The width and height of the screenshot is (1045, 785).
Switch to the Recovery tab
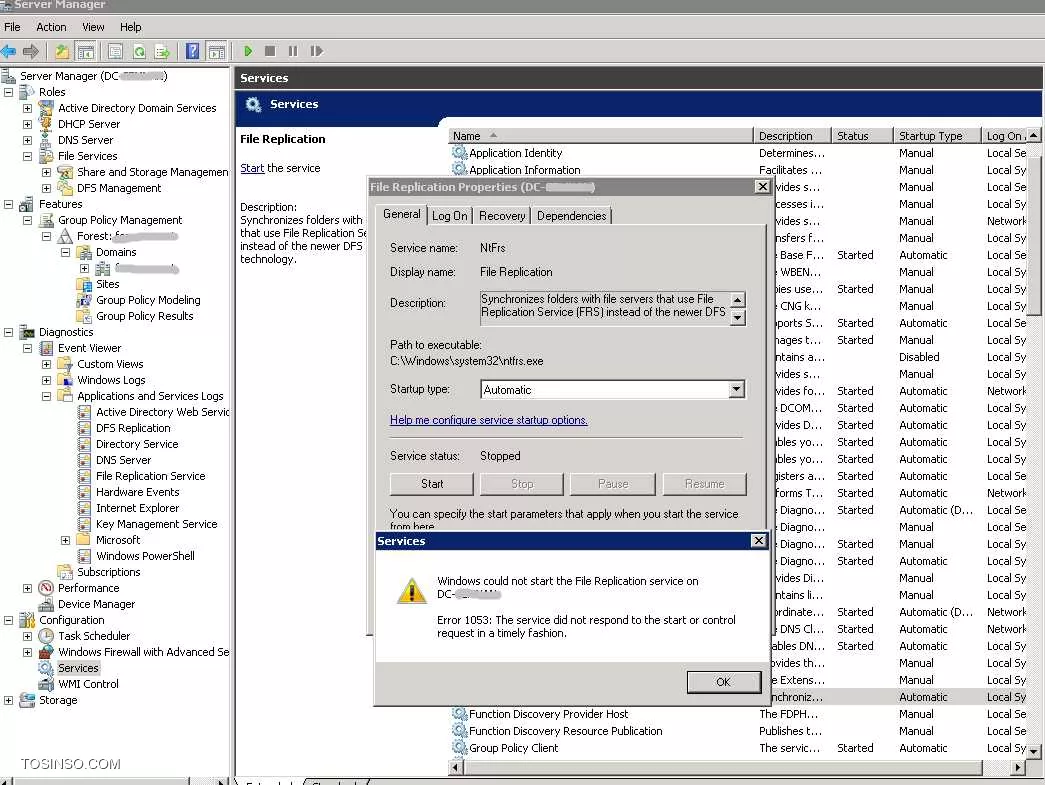click(502, 216)
